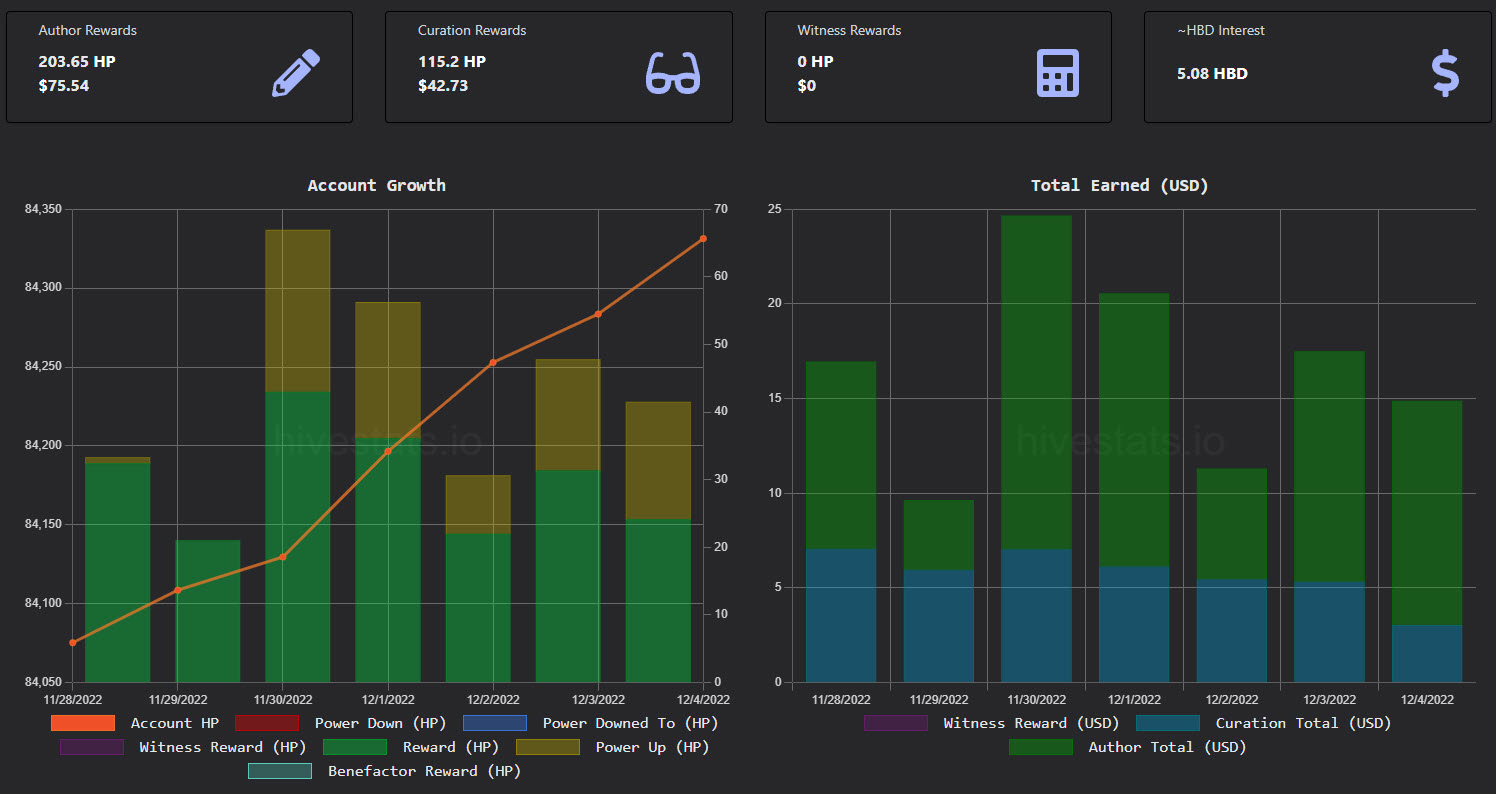Click the 0 HP witness rewards value
The width and height of the screenshot is (1496, 794).
tap(815, 62)
